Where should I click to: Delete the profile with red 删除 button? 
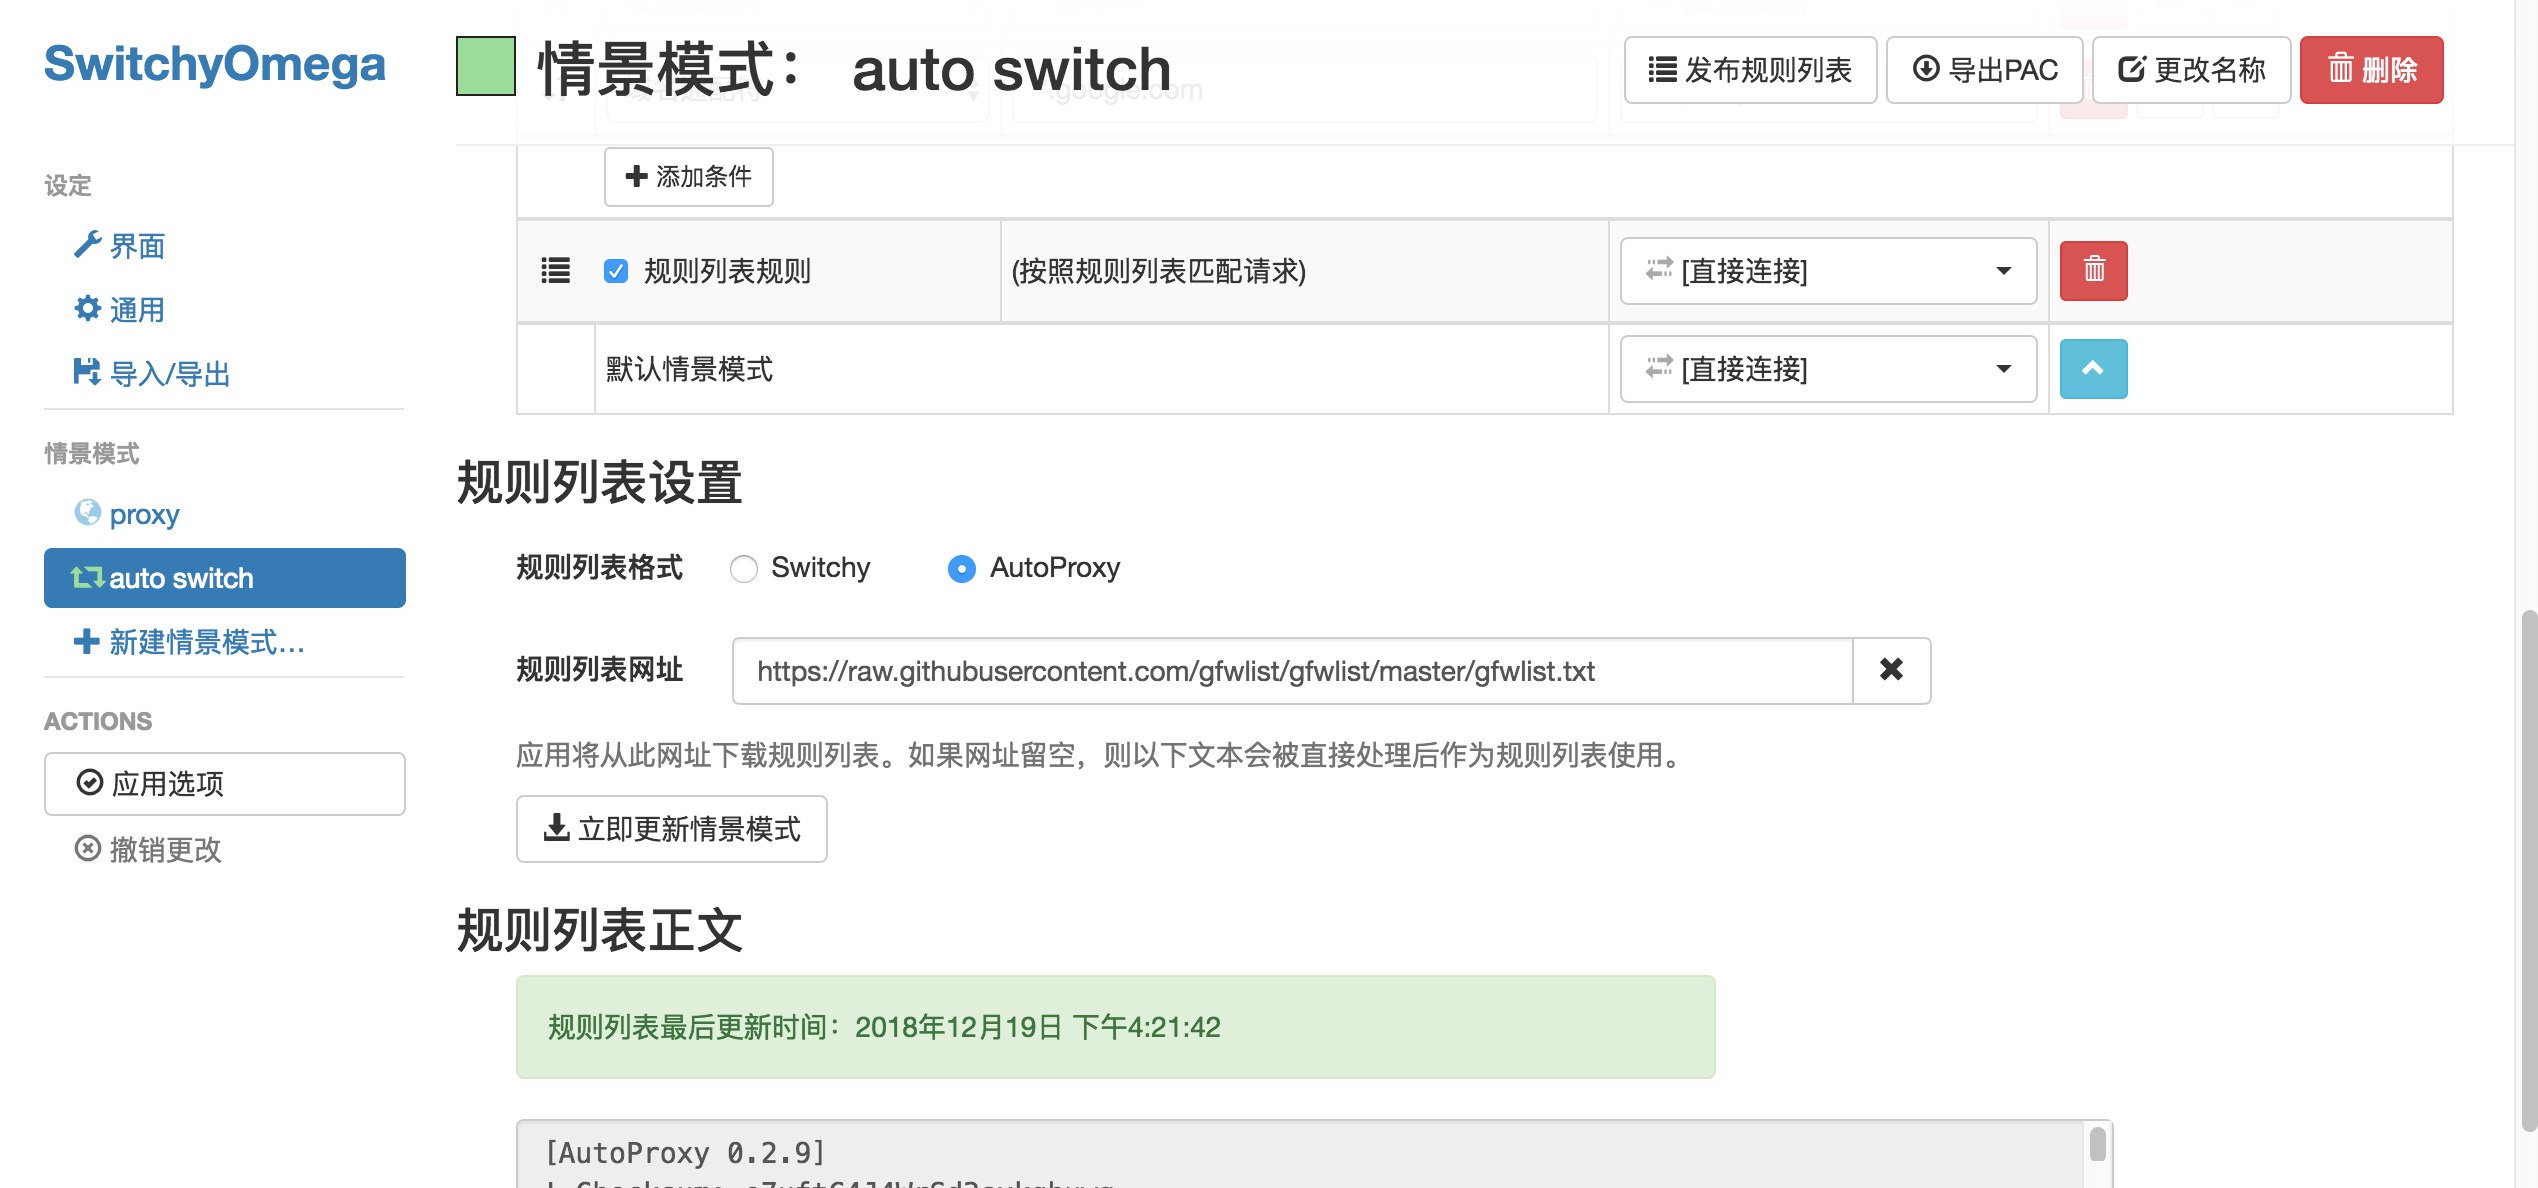pos(2371,70)
